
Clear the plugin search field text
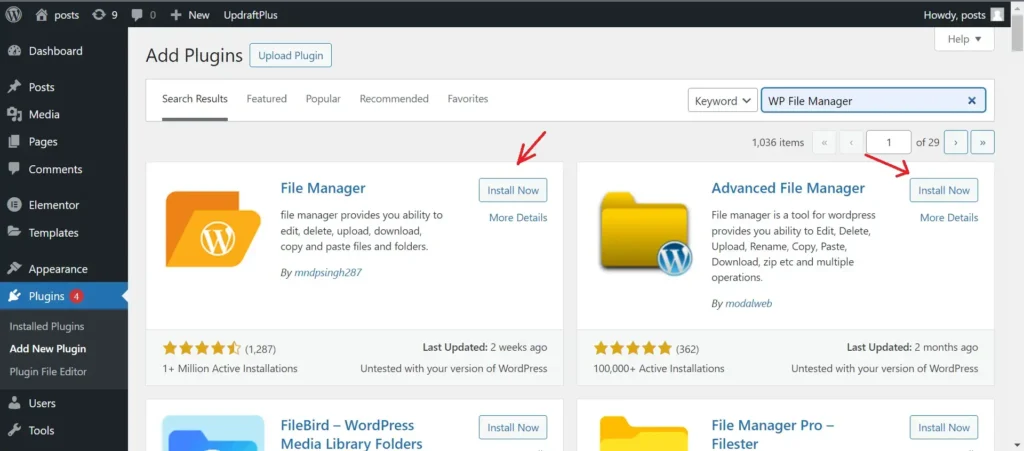[x=971, y=101]
